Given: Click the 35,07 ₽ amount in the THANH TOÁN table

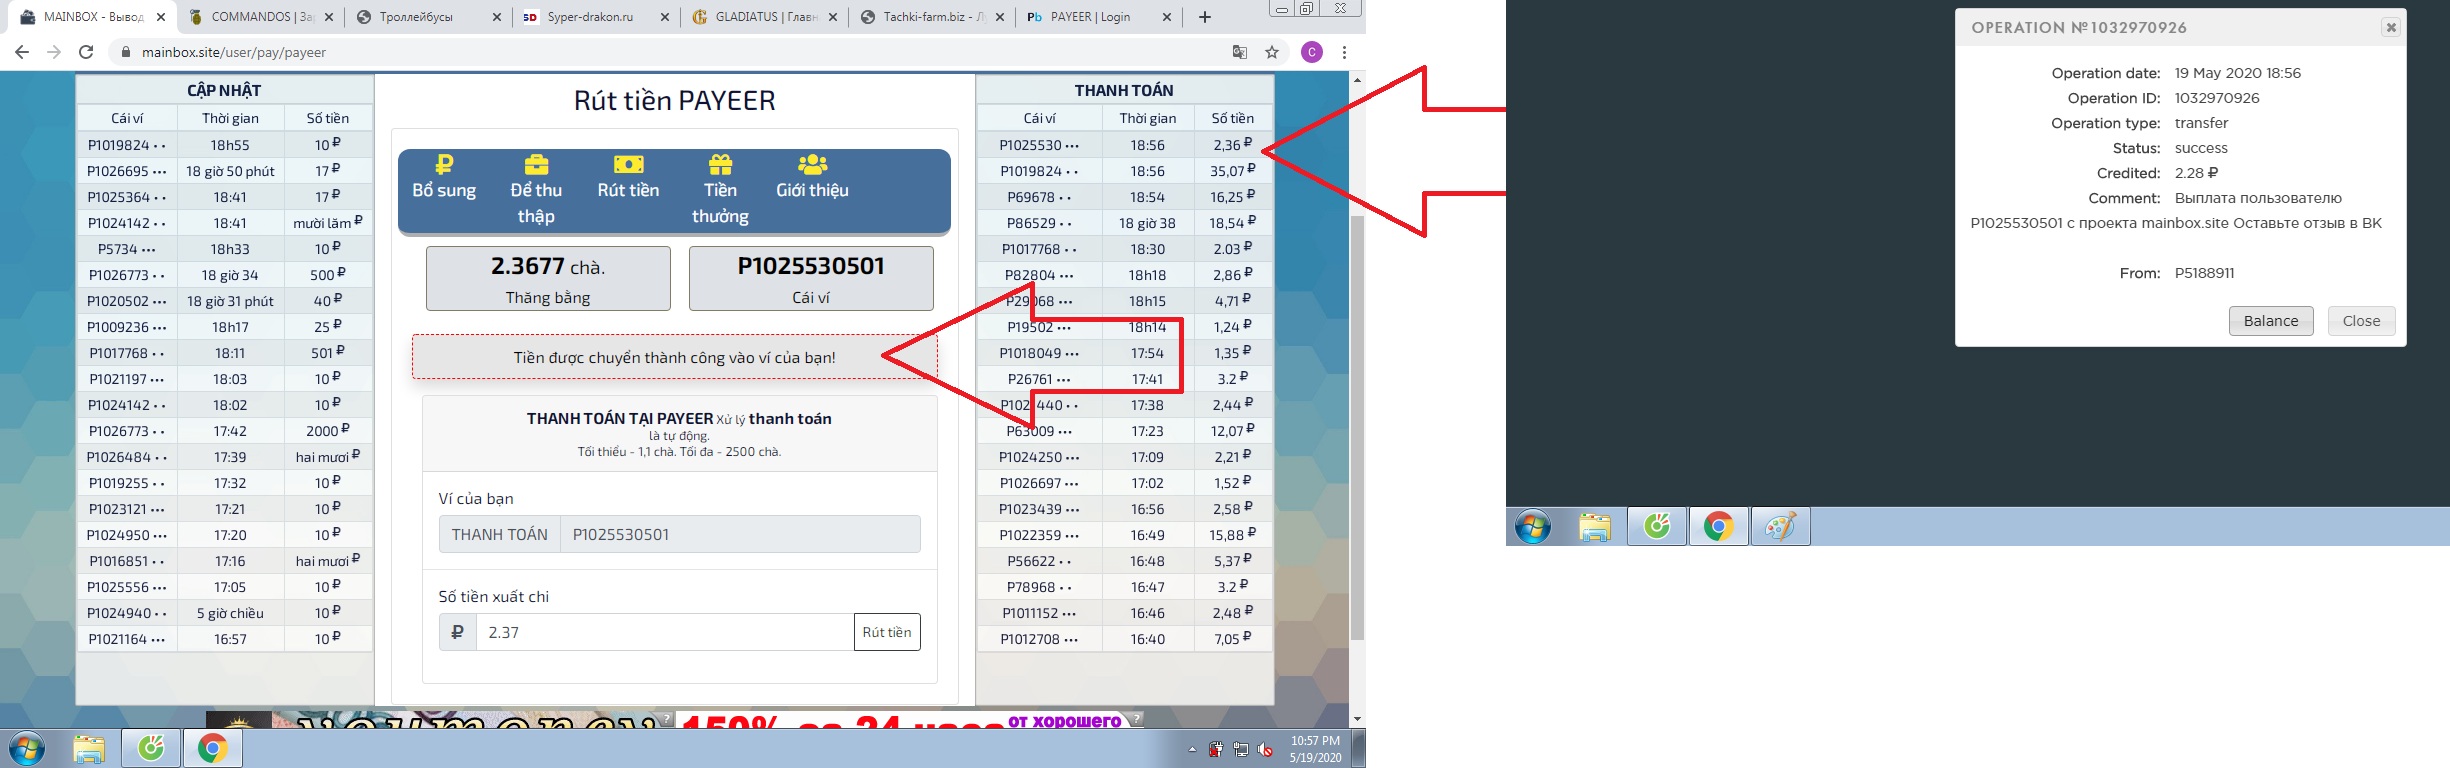Looking at the screenshot, I should pos(1233,171).
